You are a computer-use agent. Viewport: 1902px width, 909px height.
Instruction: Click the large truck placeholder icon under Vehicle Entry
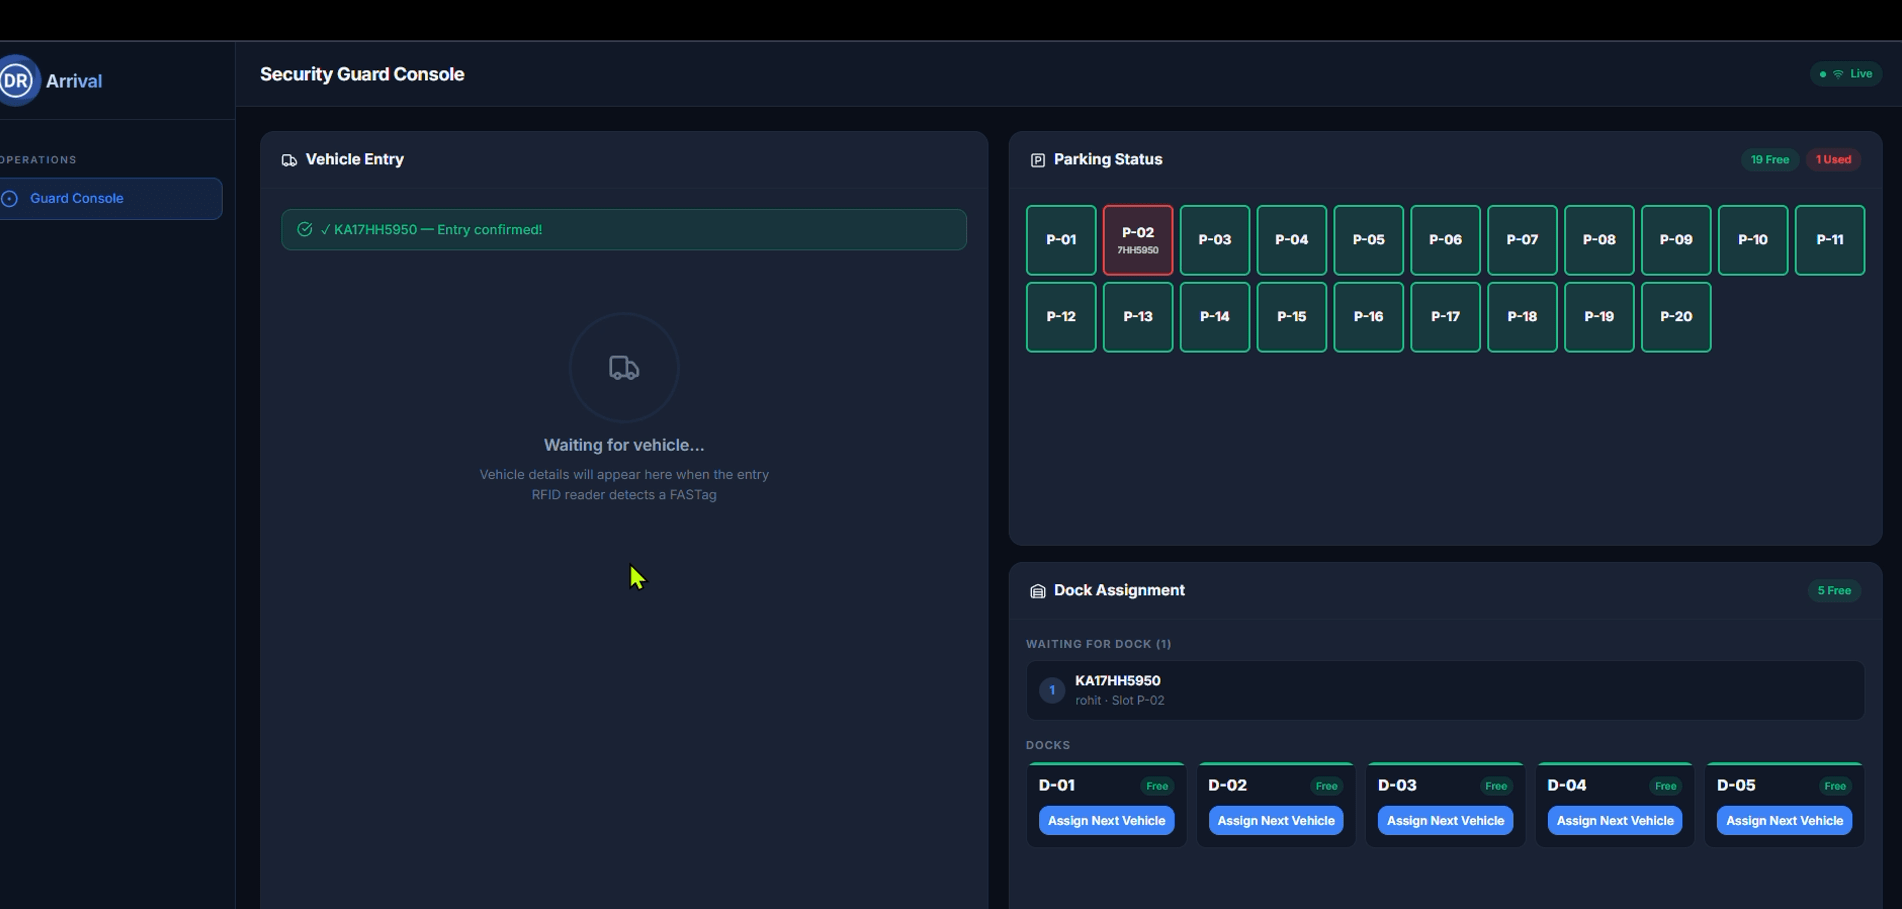point(624,368)
